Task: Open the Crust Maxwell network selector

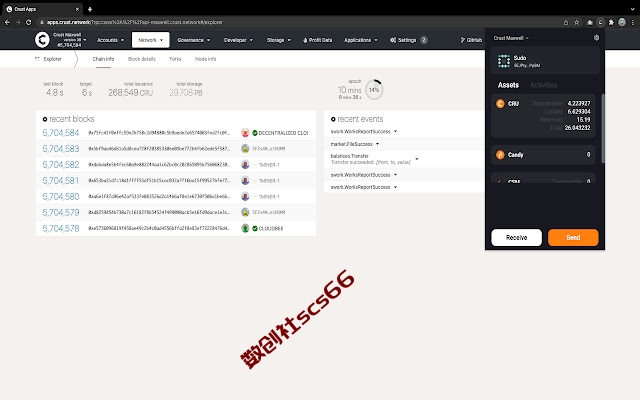Action: point(69,40)
